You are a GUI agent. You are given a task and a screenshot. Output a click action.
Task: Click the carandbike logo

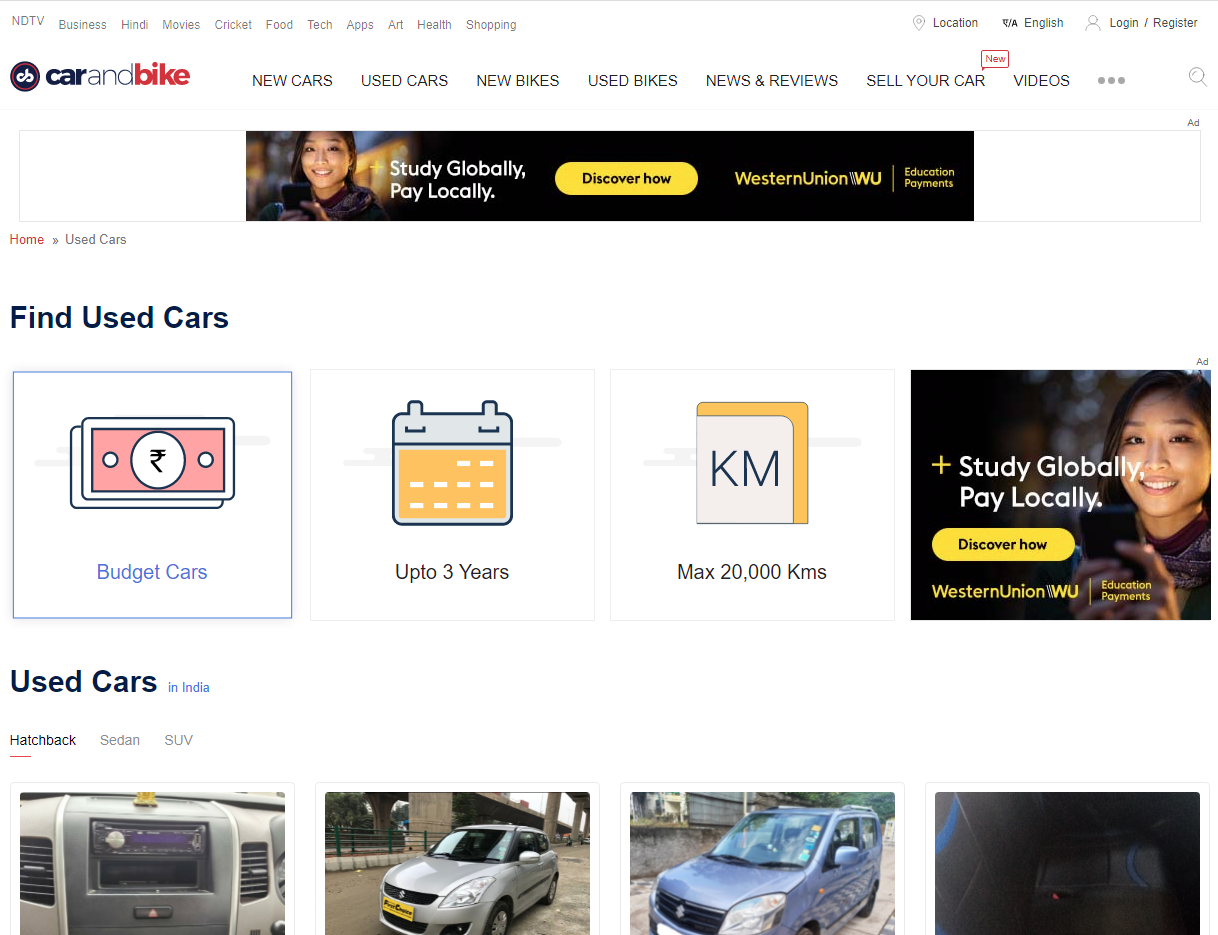pos(100,75)
